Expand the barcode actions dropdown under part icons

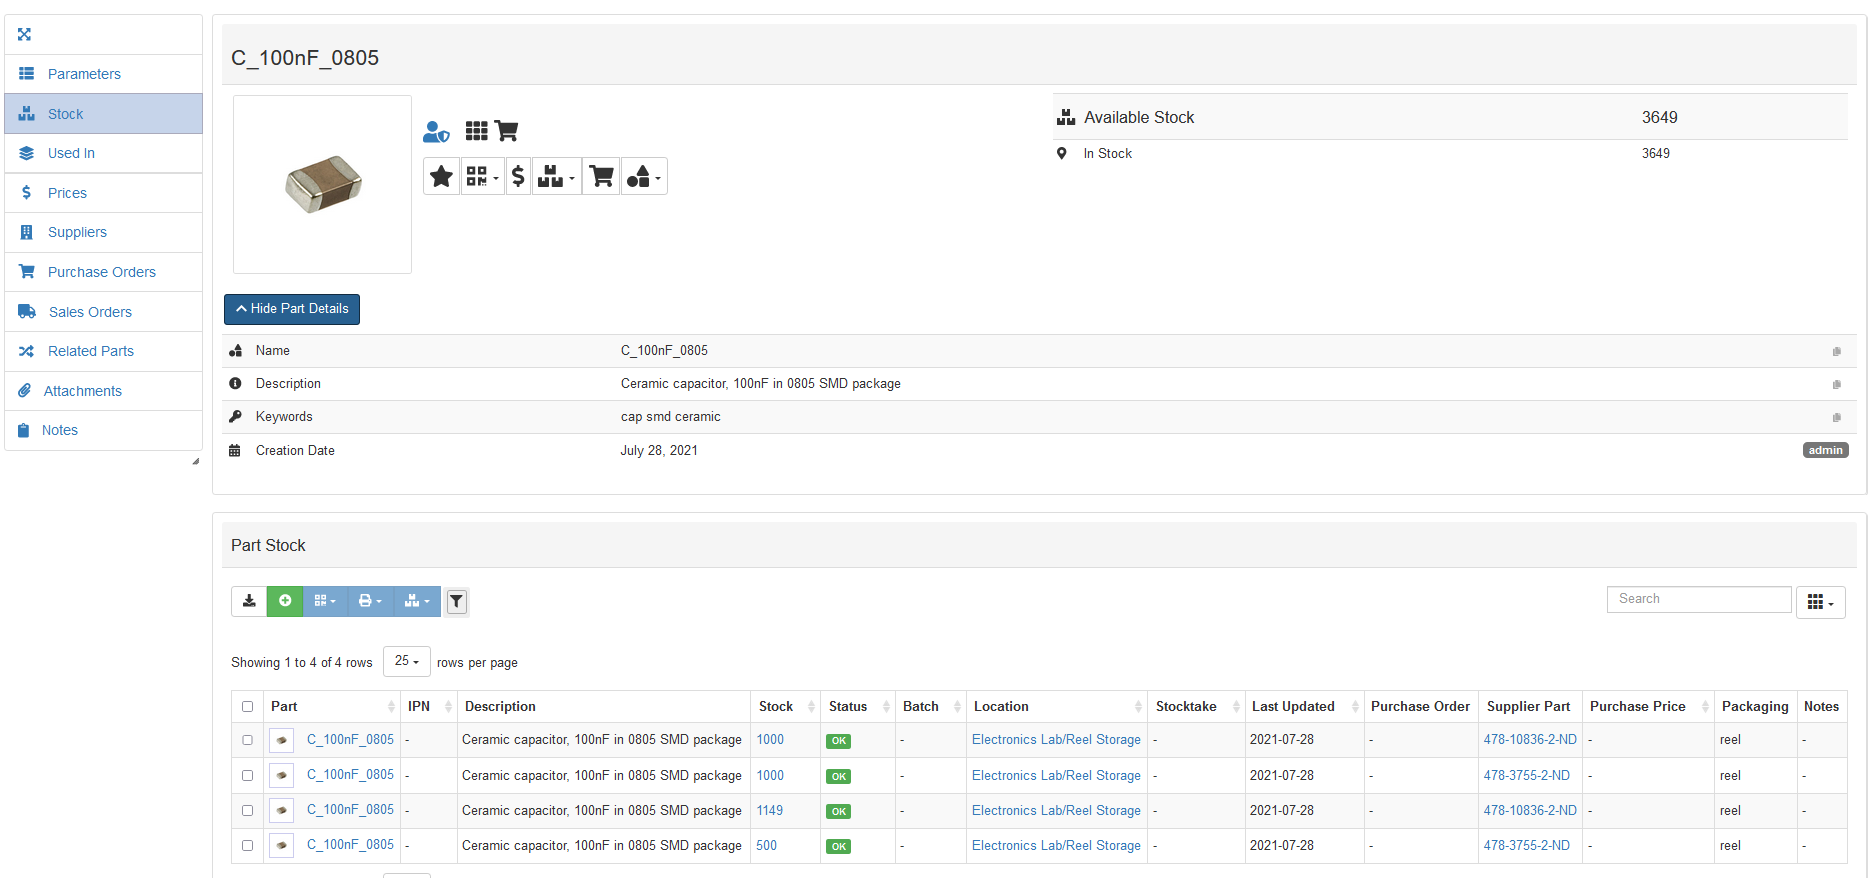click(482, 177)
